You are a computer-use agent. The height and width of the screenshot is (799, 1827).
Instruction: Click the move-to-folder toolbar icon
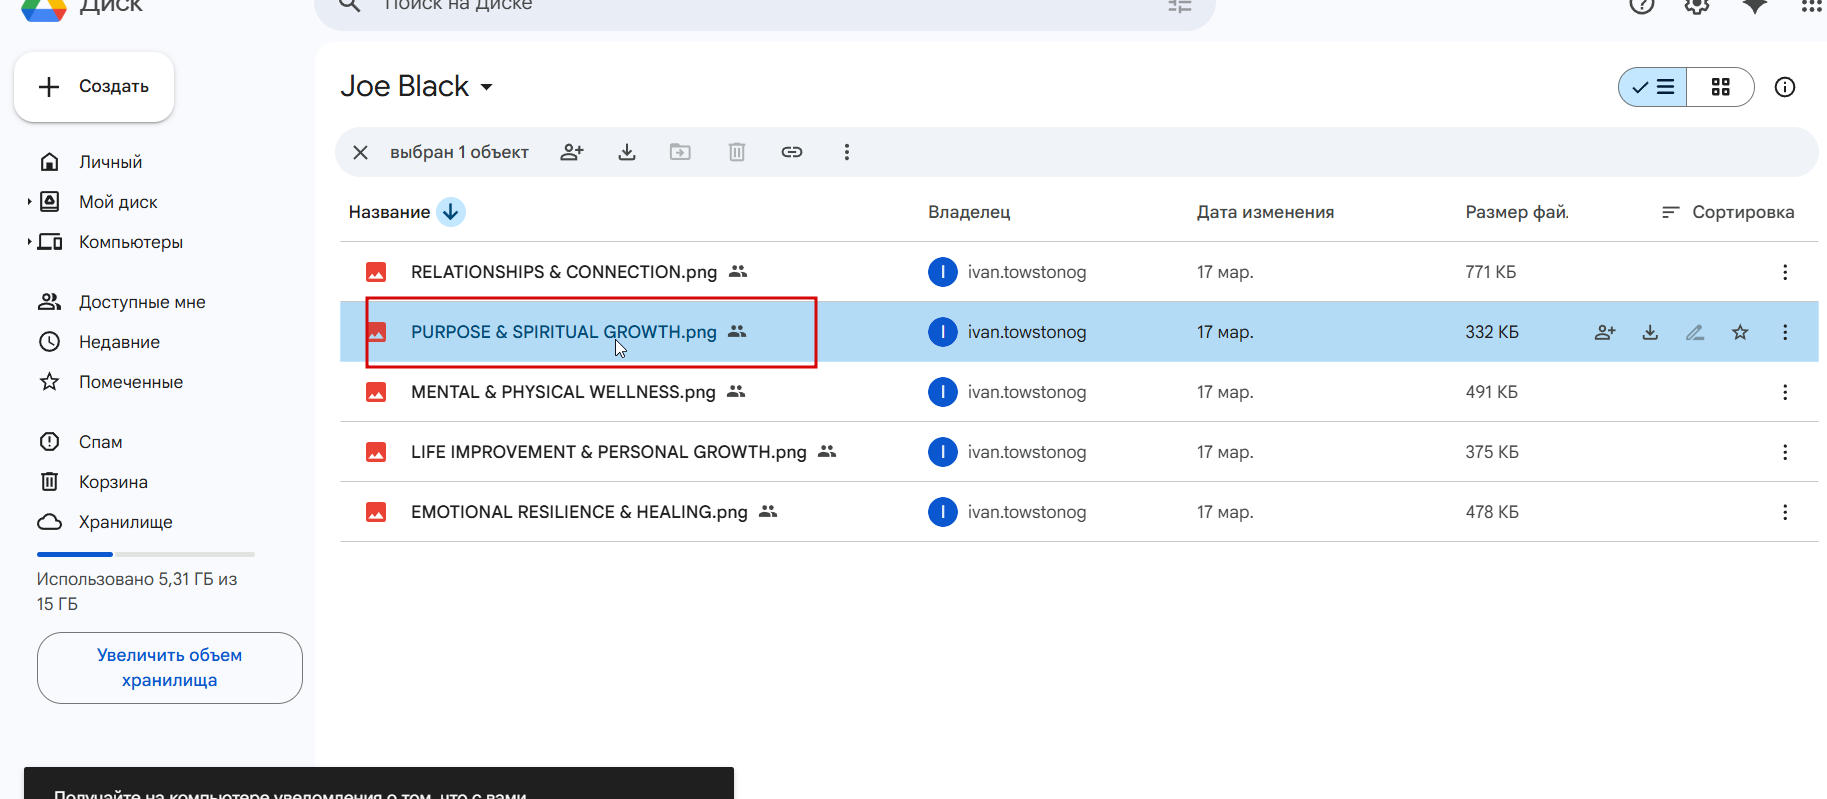point(680,152)
